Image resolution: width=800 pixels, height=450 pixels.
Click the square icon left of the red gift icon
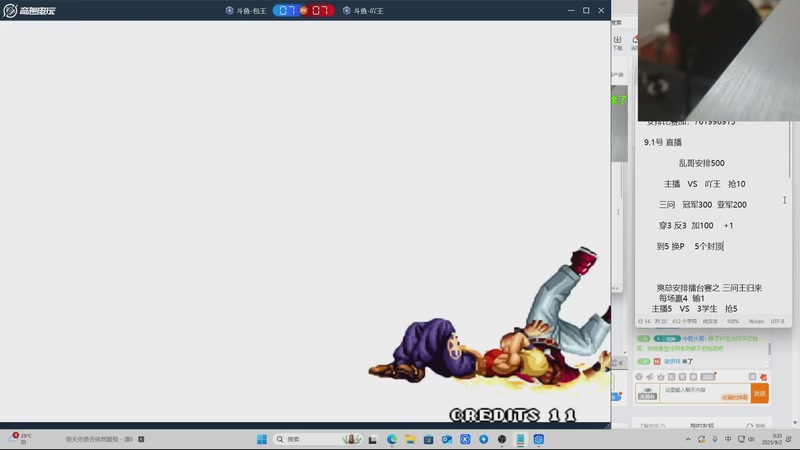[752, 377]
